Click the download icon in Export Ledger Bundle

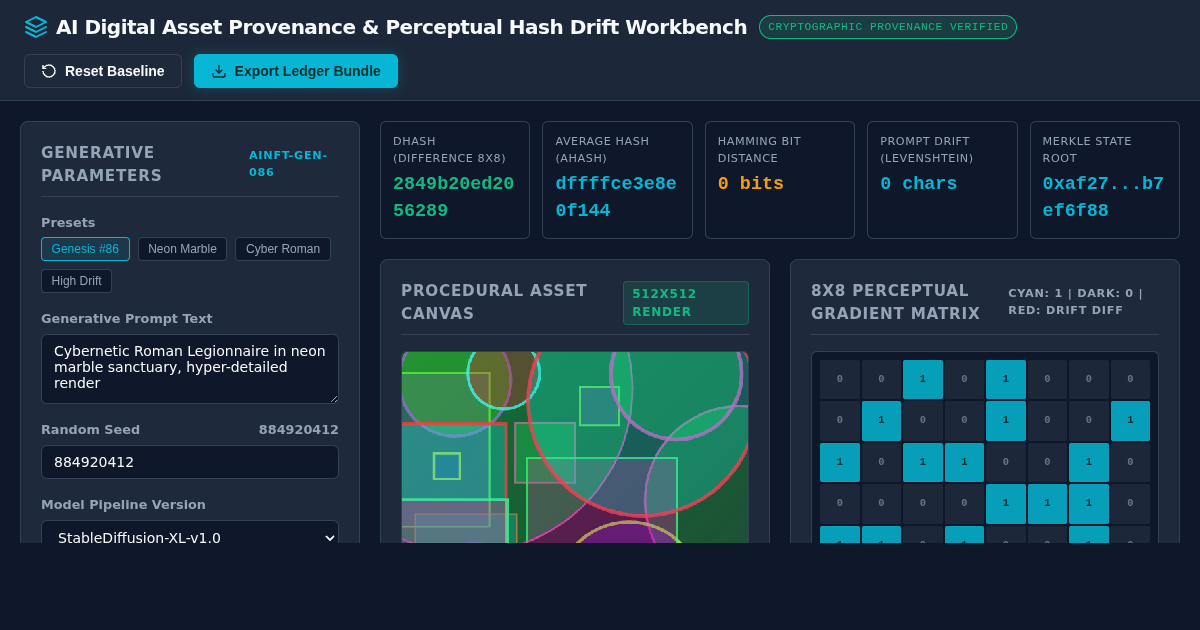click(219, 71)
